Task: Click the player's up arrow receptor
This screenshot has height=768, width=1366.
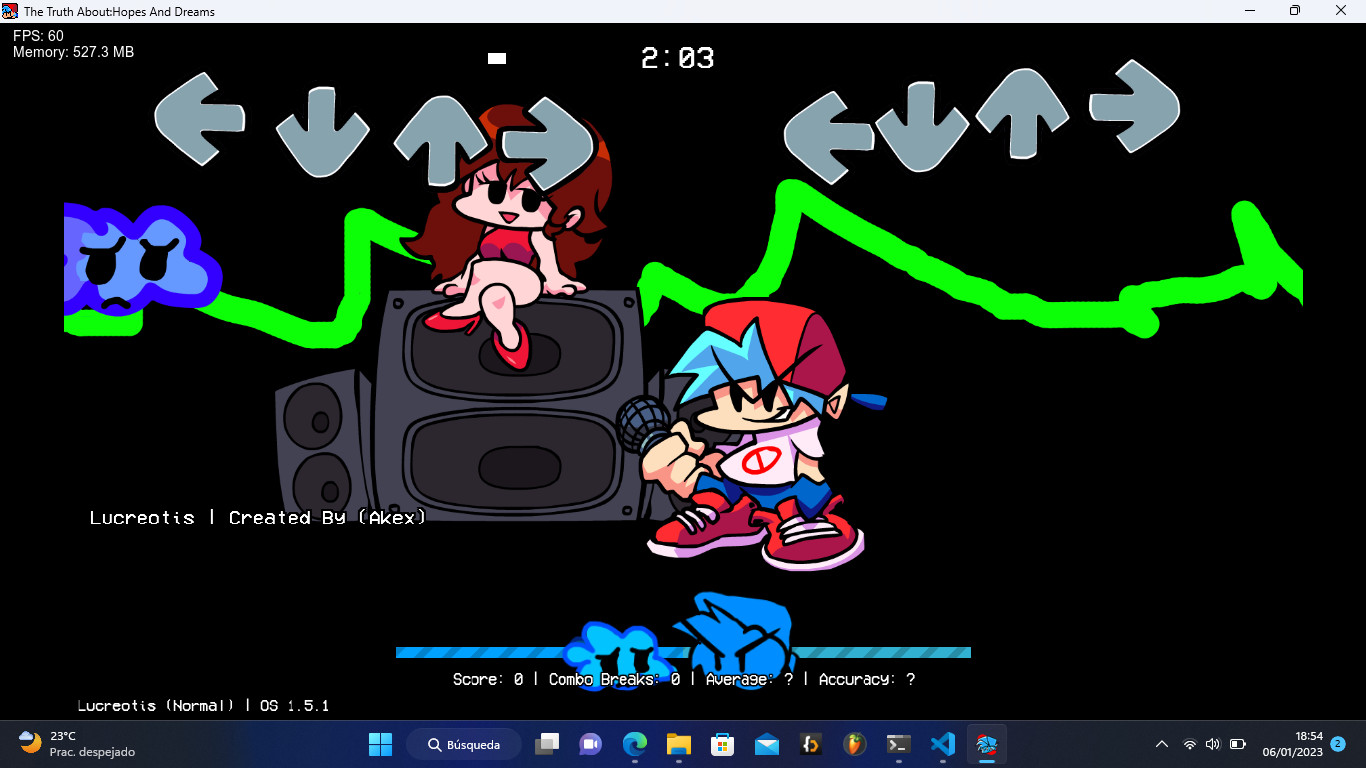Action: (x=1022, y=114)
